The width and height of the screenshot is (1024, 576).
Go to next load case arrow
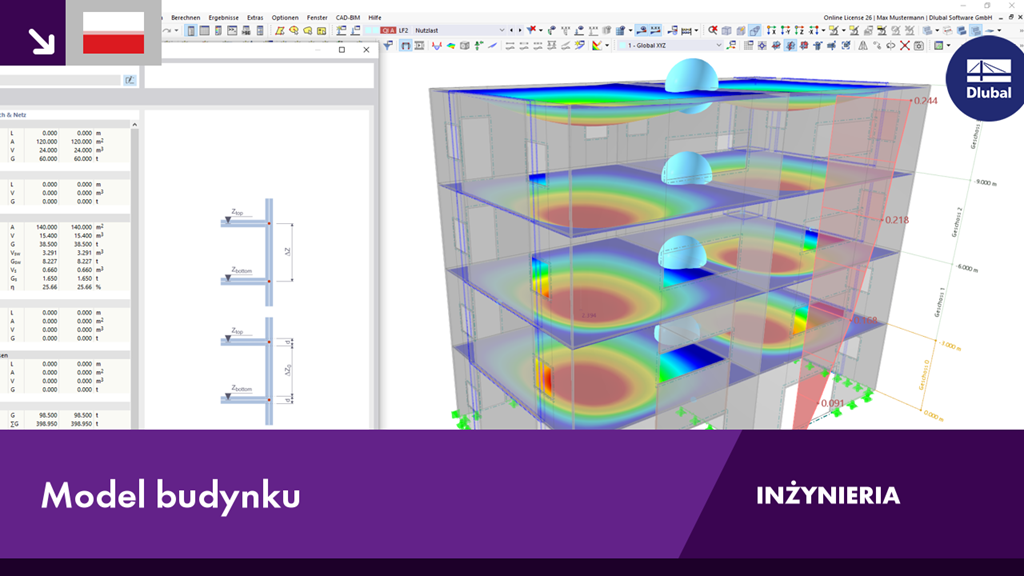pos(520,30)
